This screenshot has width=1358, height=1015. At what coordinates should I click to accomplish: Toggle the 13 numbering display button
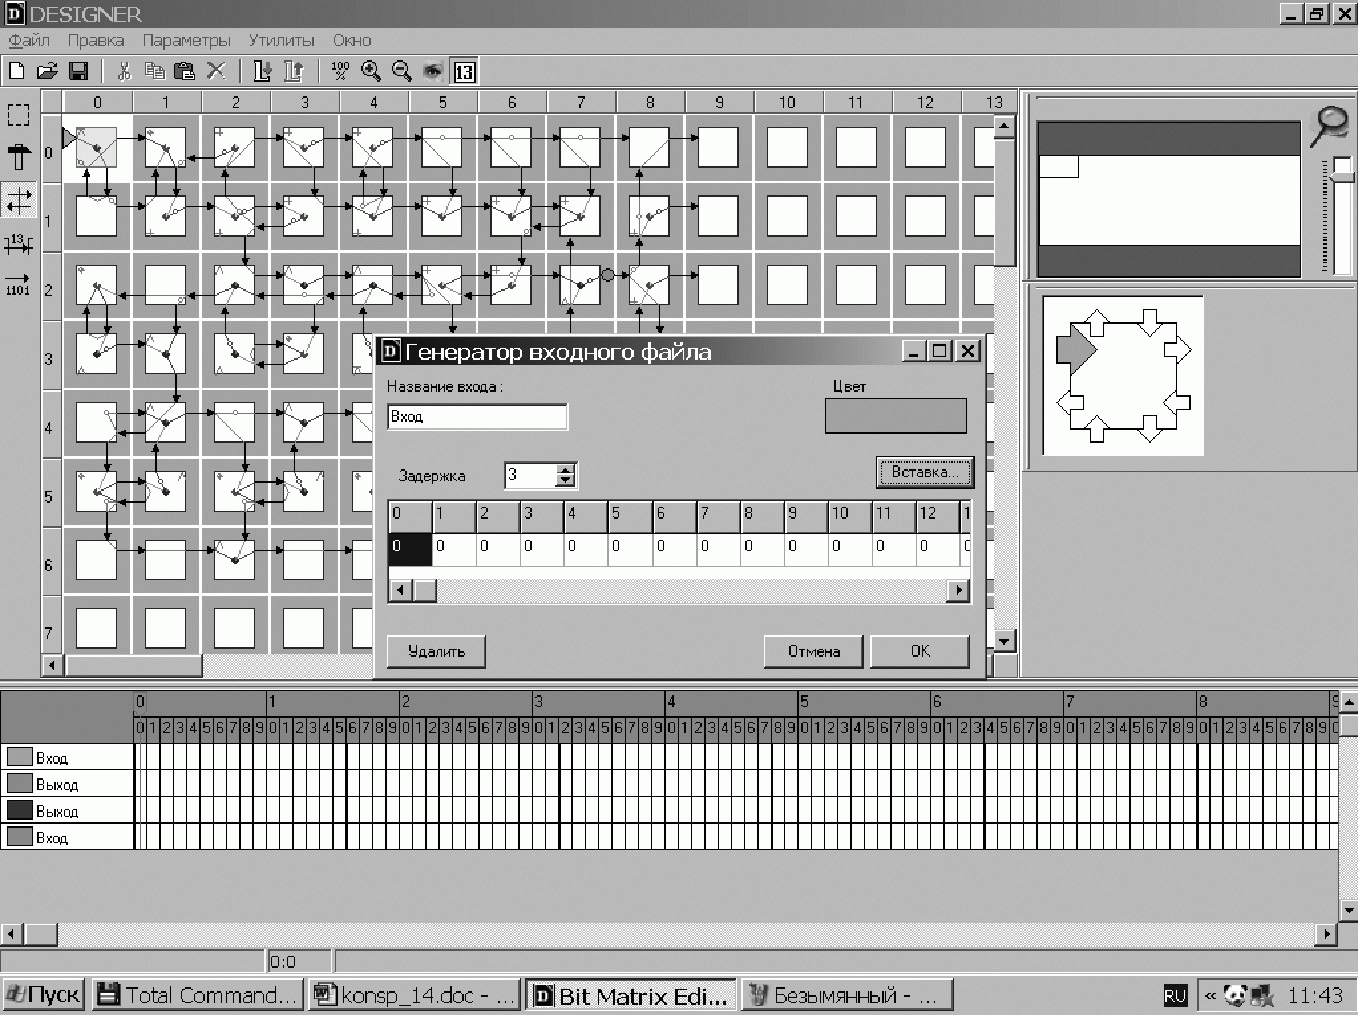[x=464, y=72]
